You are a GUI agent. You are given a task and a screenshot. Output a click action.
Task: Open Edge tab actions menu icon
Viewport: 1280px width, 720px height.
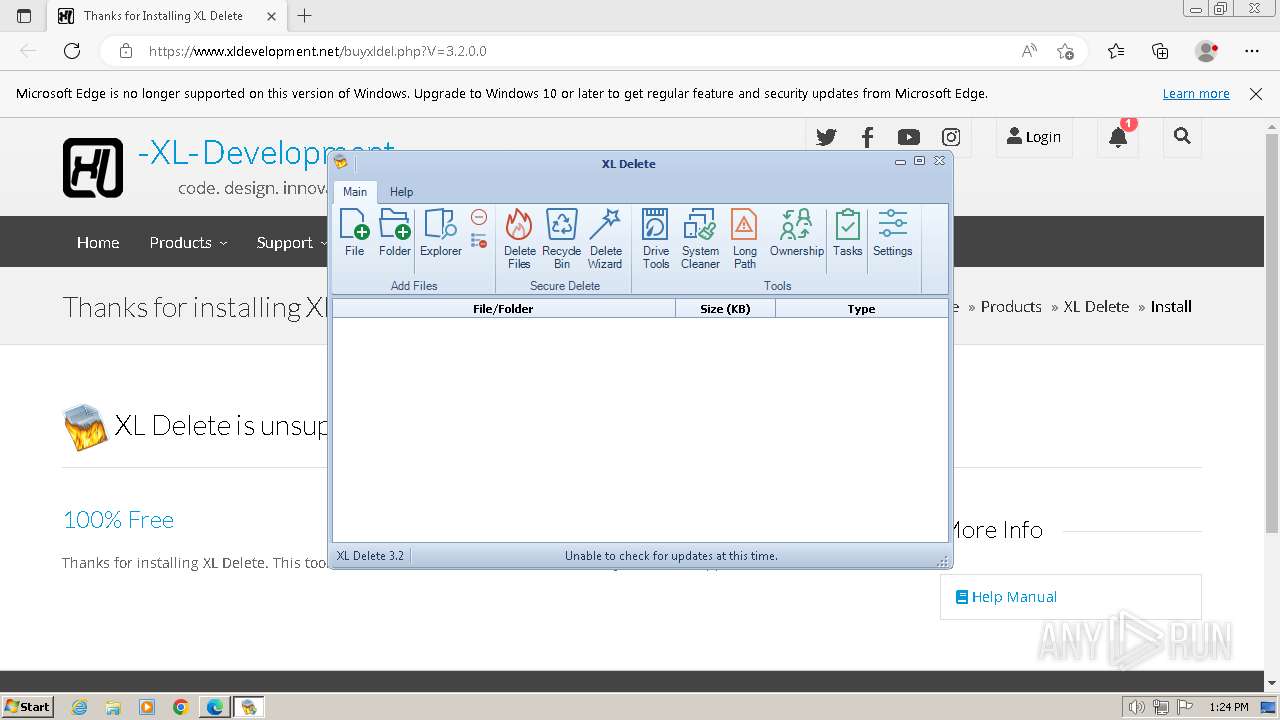tap(24, 16)
